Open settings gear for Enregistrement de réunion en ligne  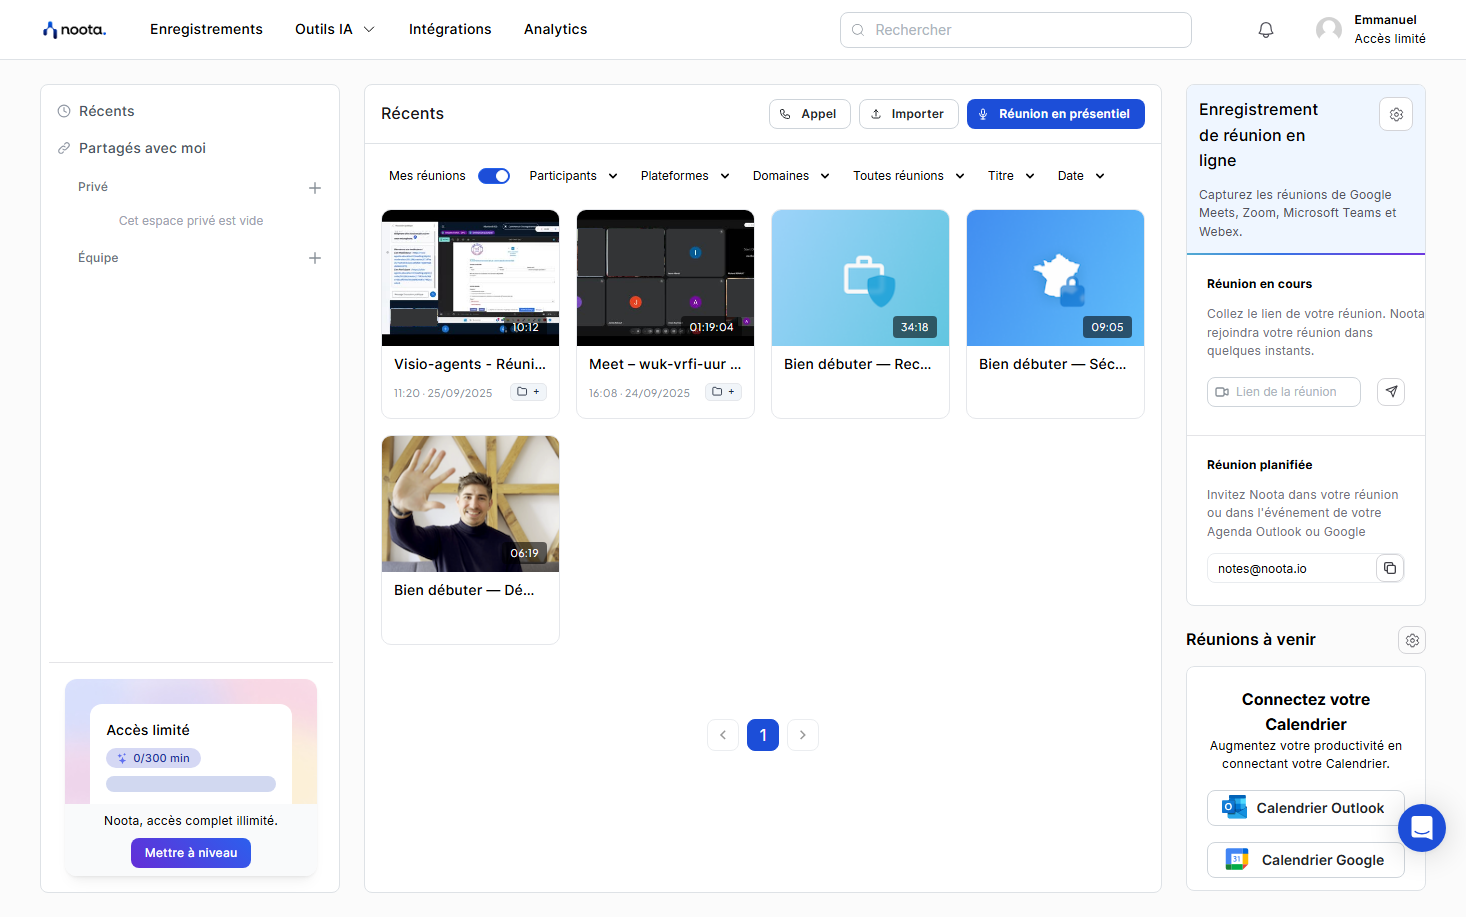1396,115
